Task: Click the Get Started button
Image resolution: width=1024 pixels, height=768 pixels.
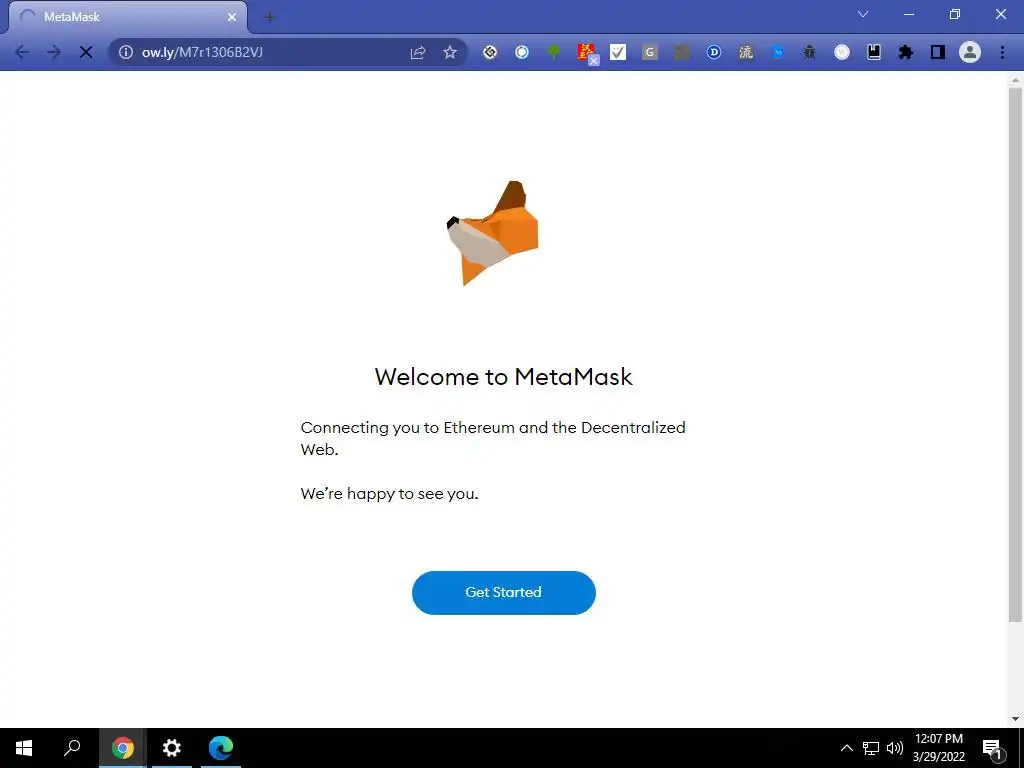Action: pos(504,592)
